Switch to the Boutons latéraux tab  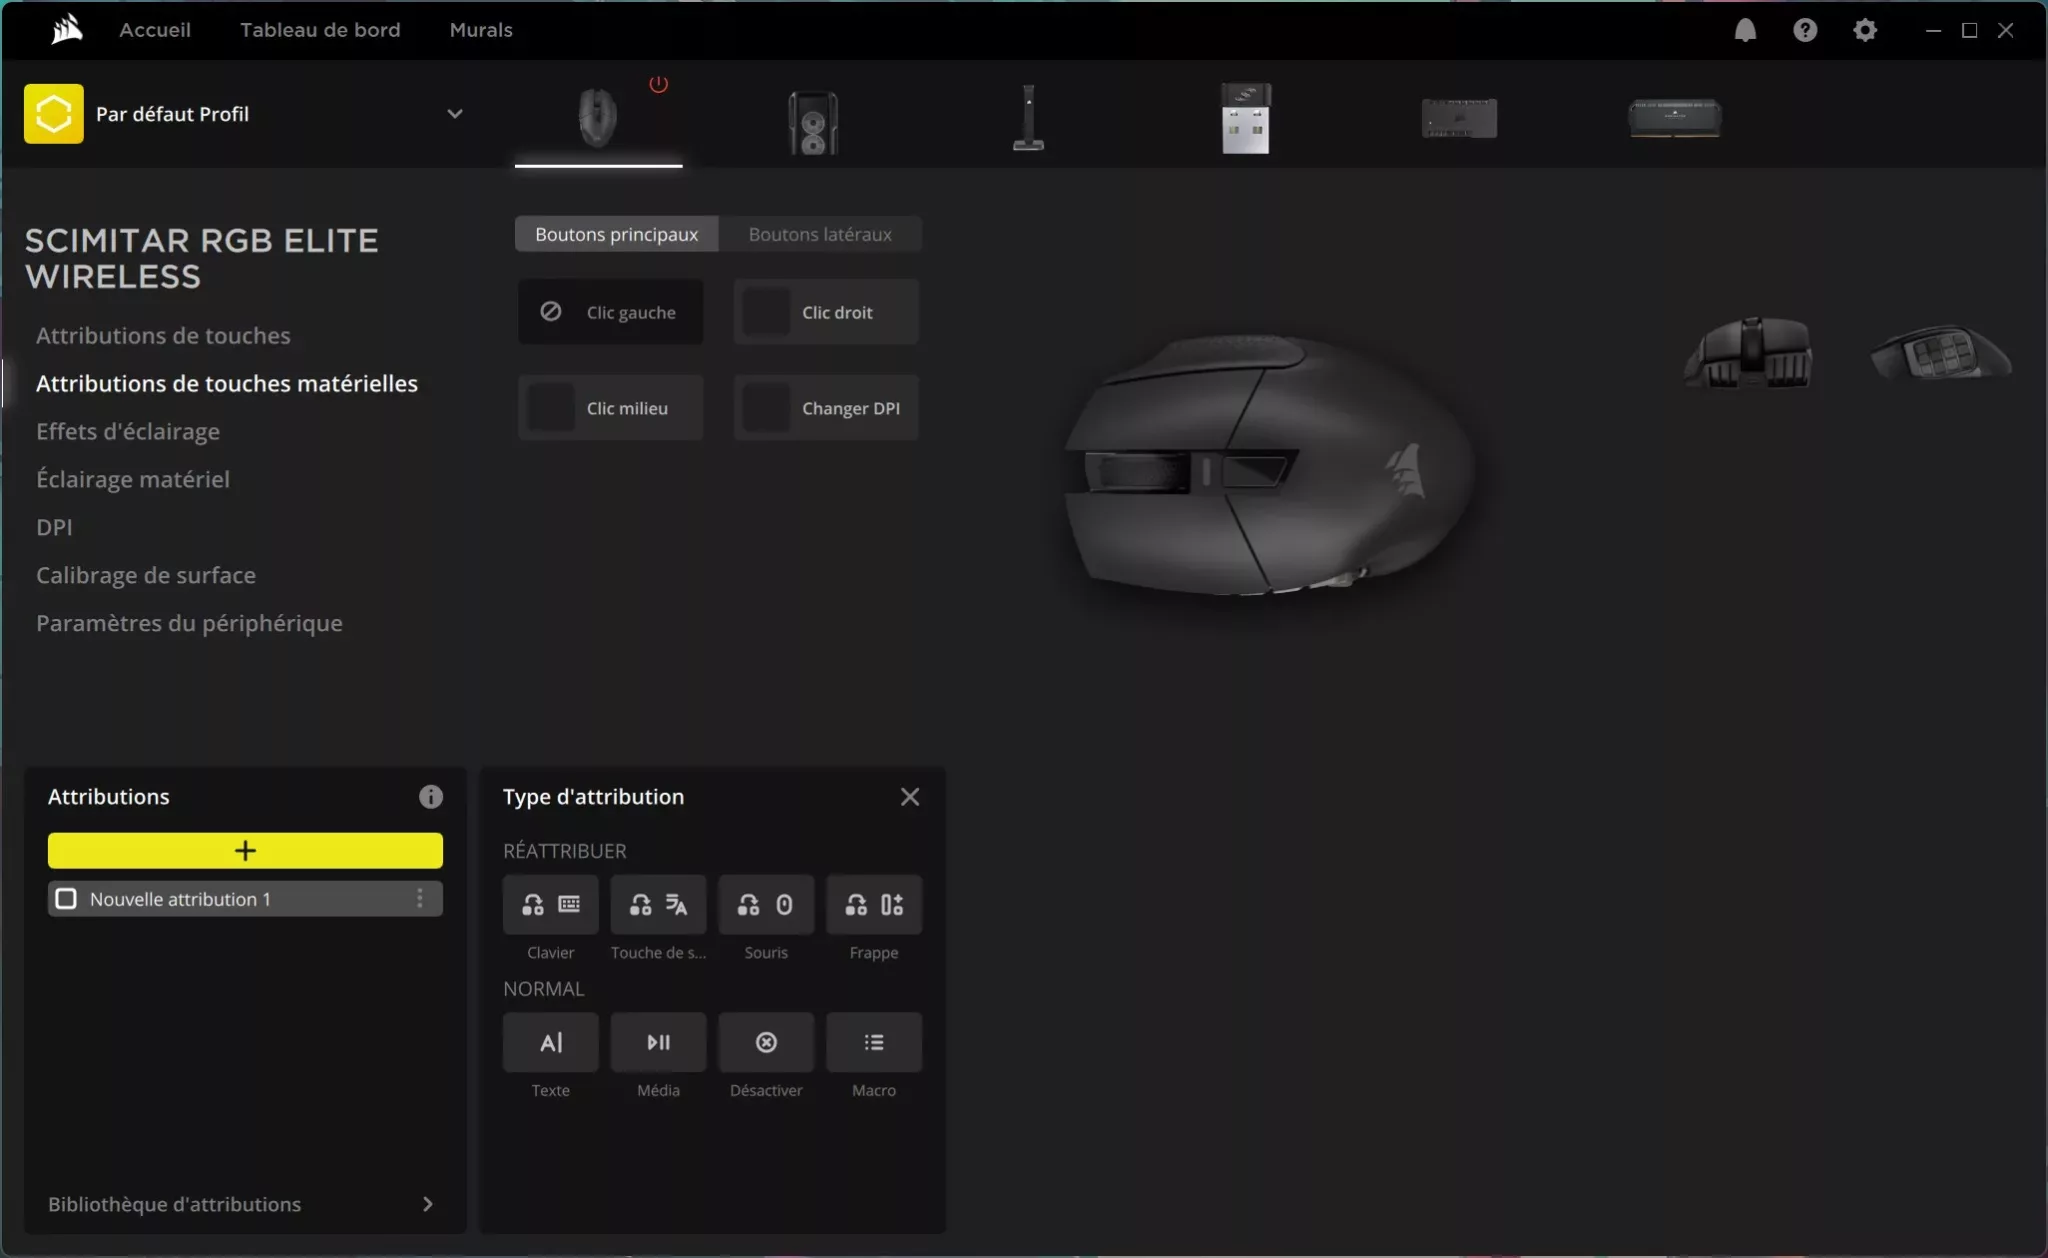(819, 233)
